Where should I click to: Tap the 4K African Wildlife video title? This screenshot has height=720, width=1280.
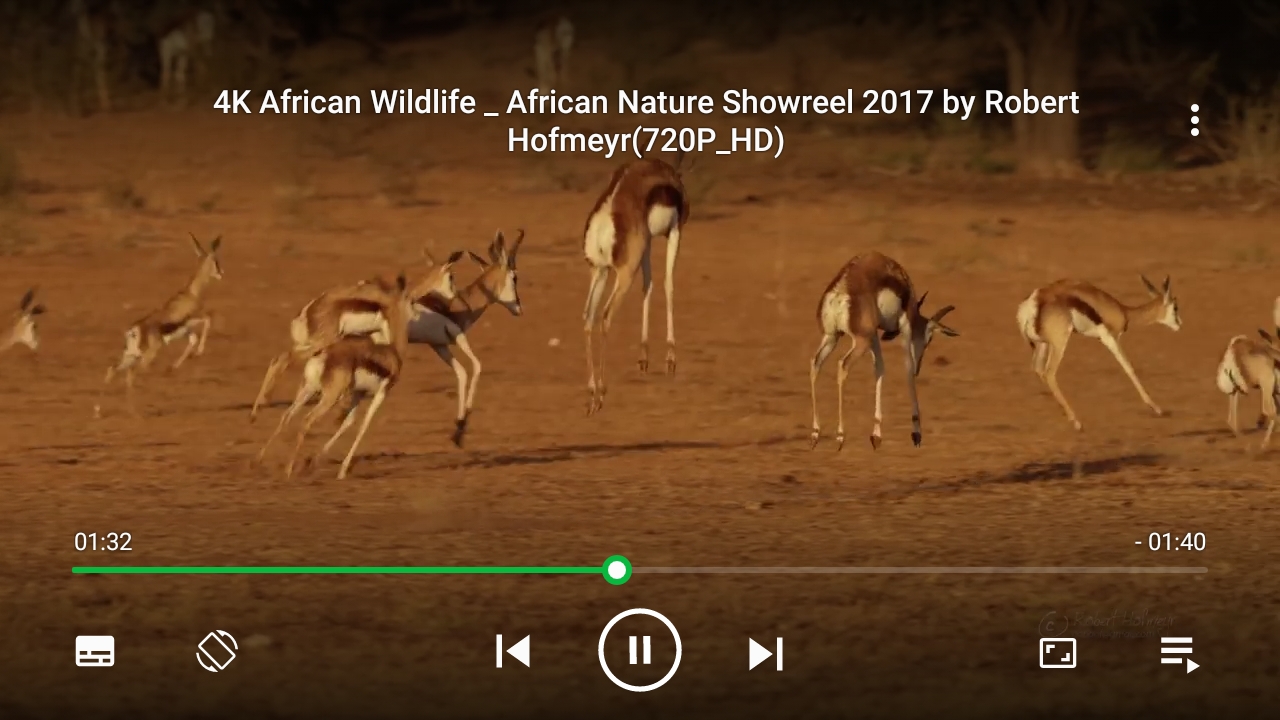point(646,121)
